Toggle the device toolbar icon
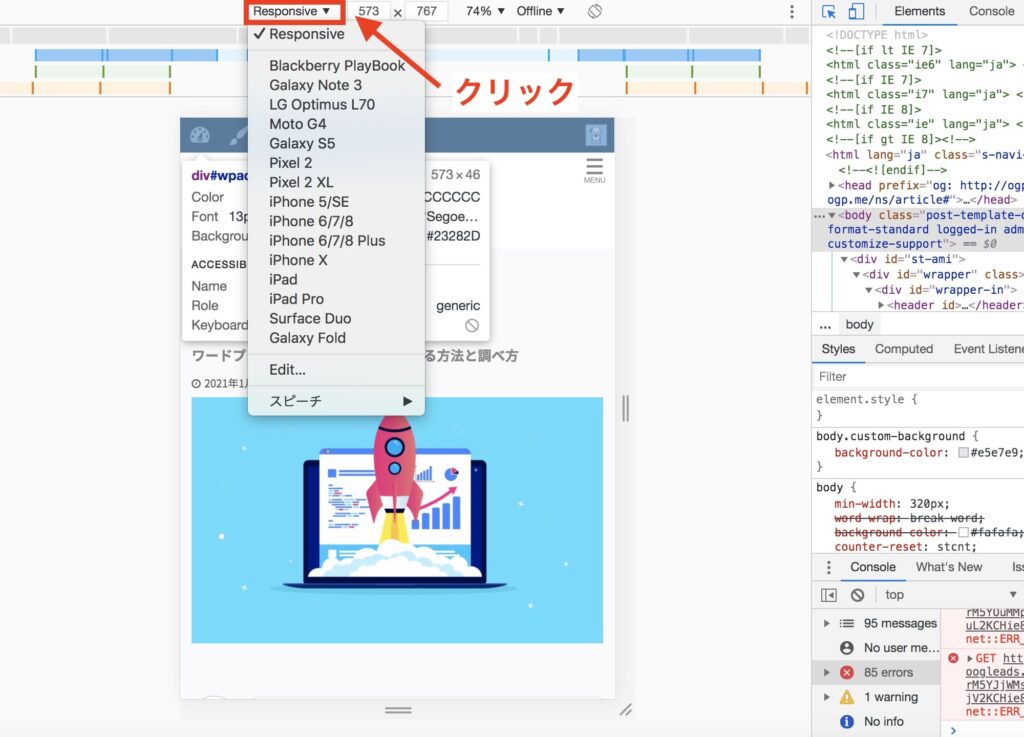The height and width of the screenshot is (737, 1024). pos(856,11)
